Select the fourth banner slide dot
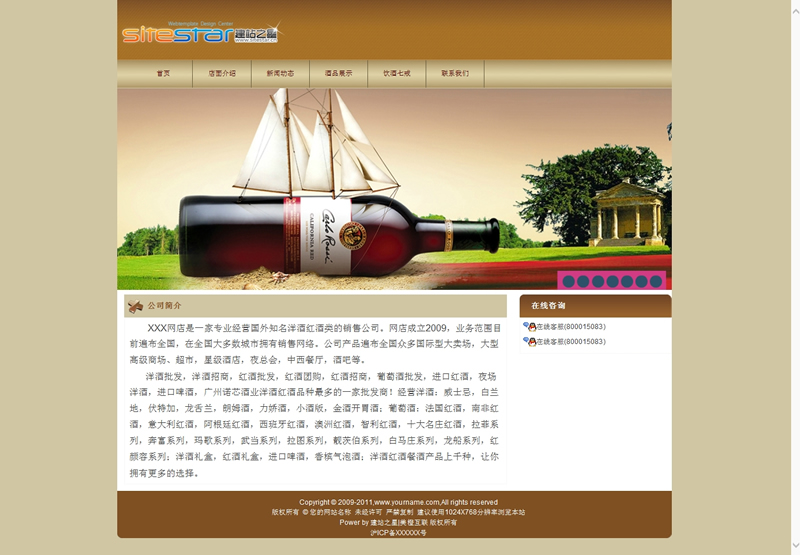The image size is (800, 555). coord(613,281)
